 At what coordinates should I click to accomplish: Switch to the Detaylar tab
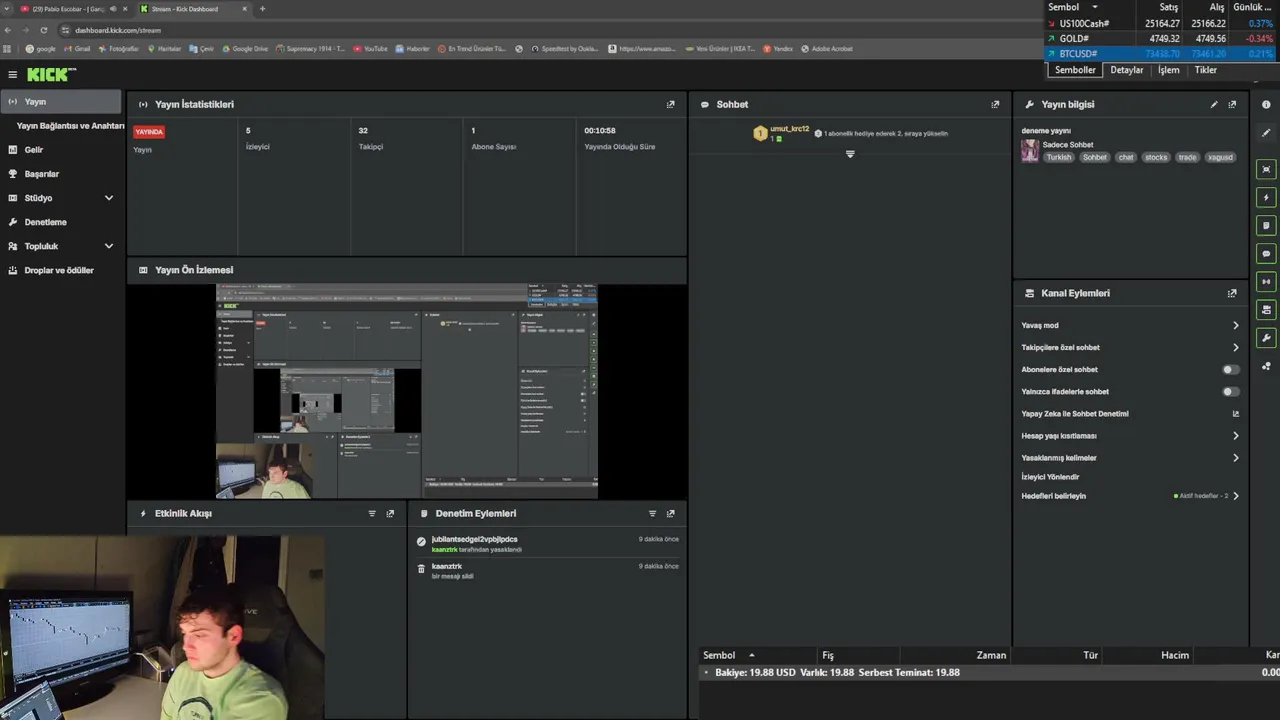[x=1126, y=70]
